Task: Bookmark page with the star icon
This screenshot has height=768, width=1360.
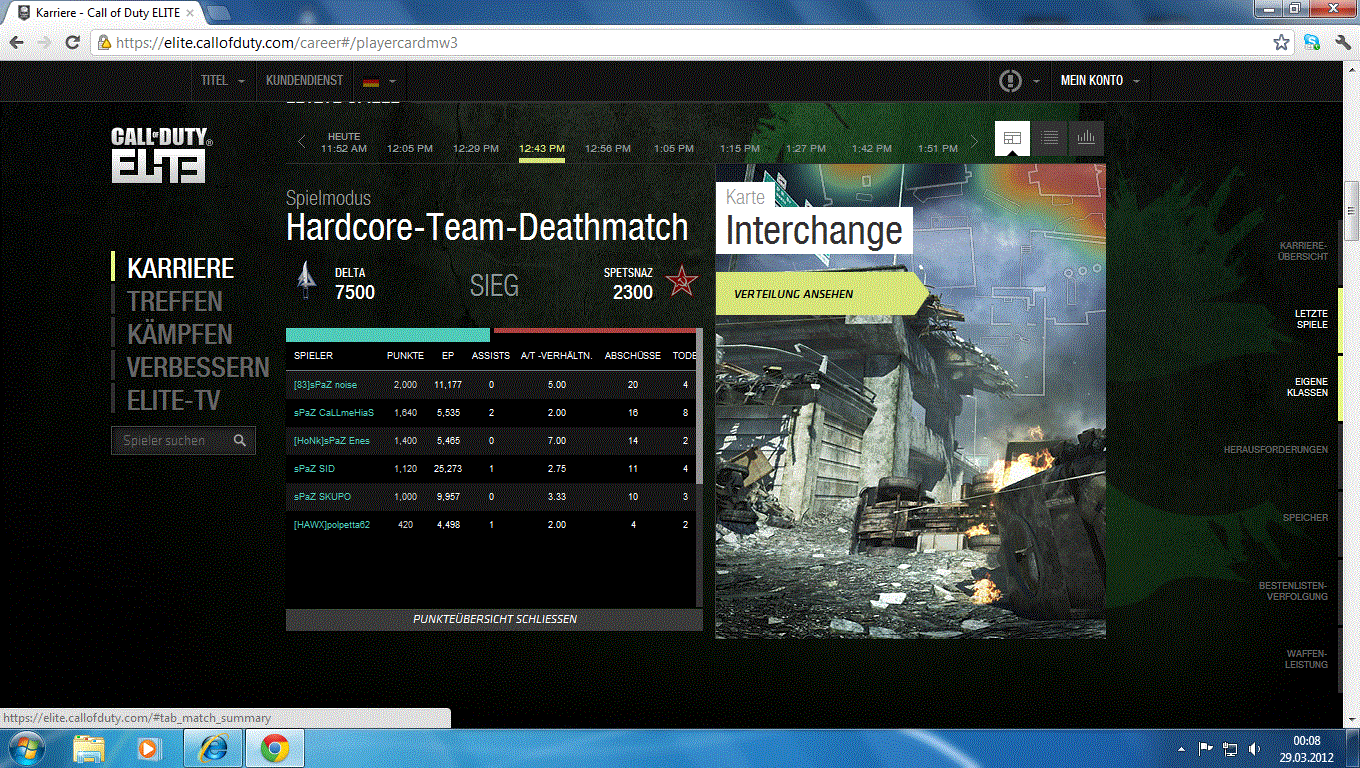Action: click(1281, 43)
